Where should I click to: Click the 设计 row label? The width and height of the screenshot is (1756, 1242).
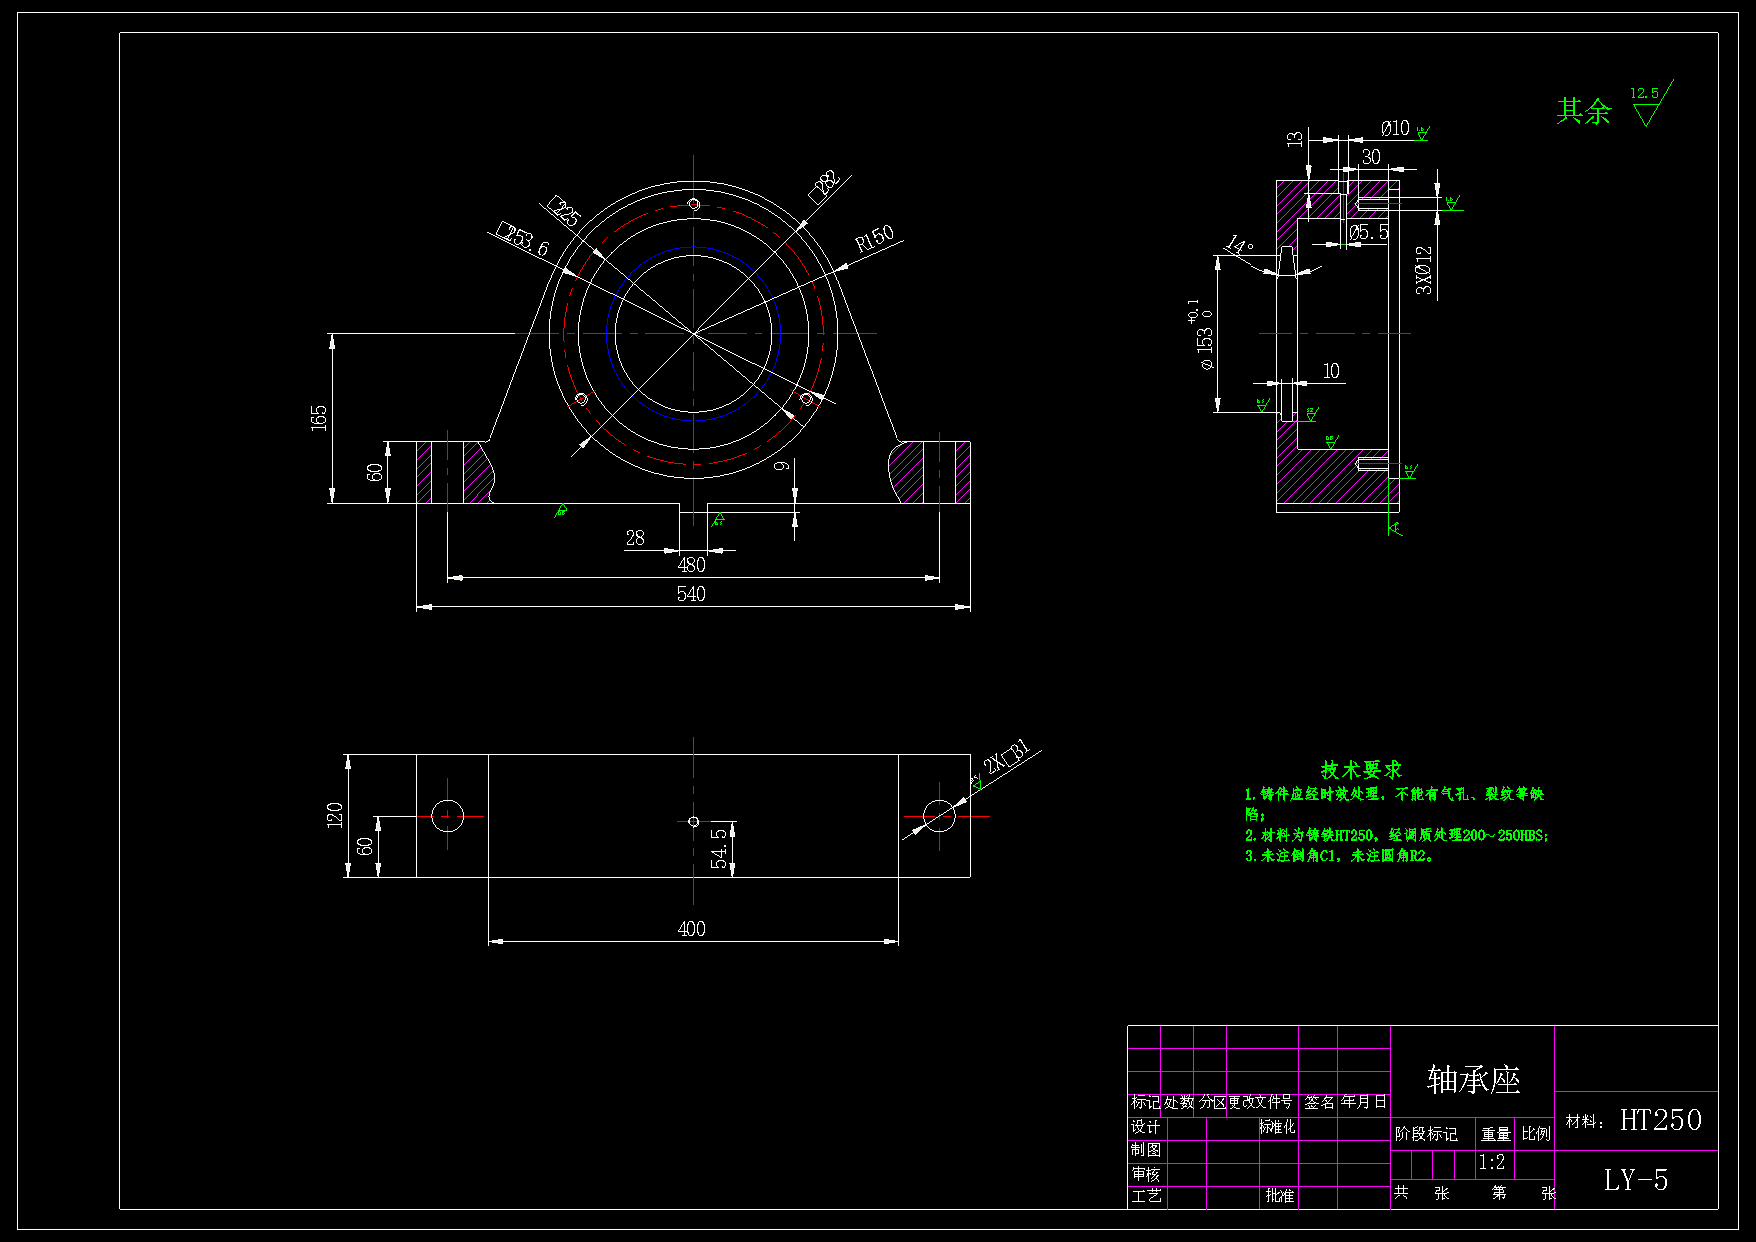click(1145, 1127)
